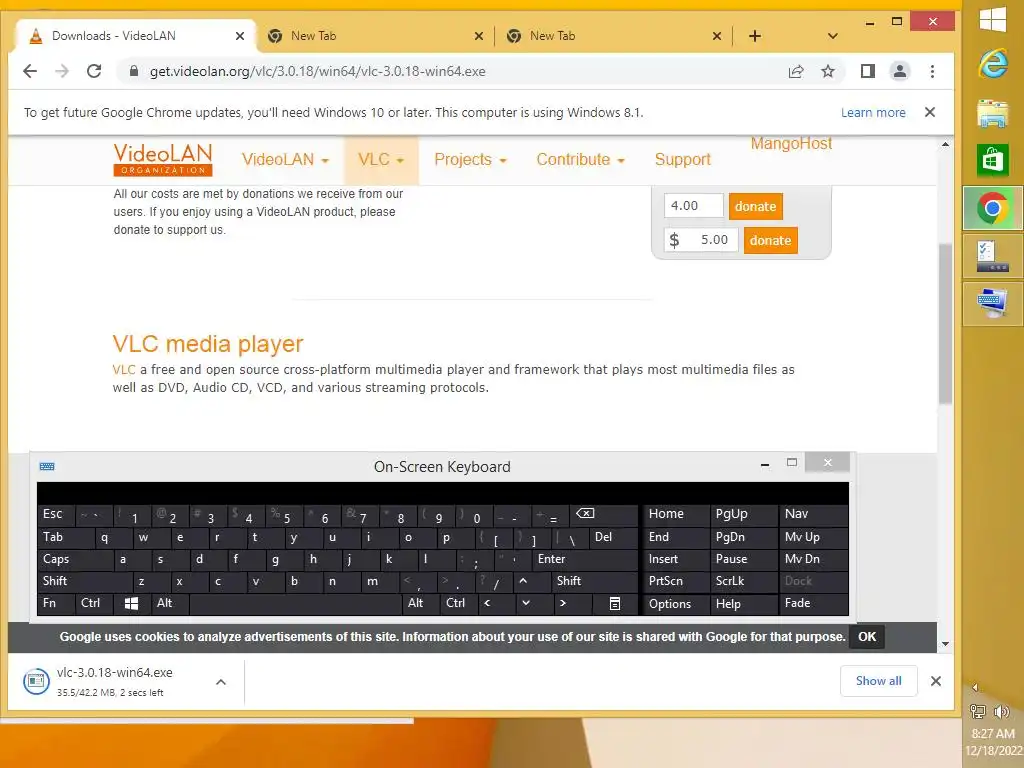This screenshot has height=768, width=1024.
Task: Click the up arrow key on keyboard
Action: point(523,581)
